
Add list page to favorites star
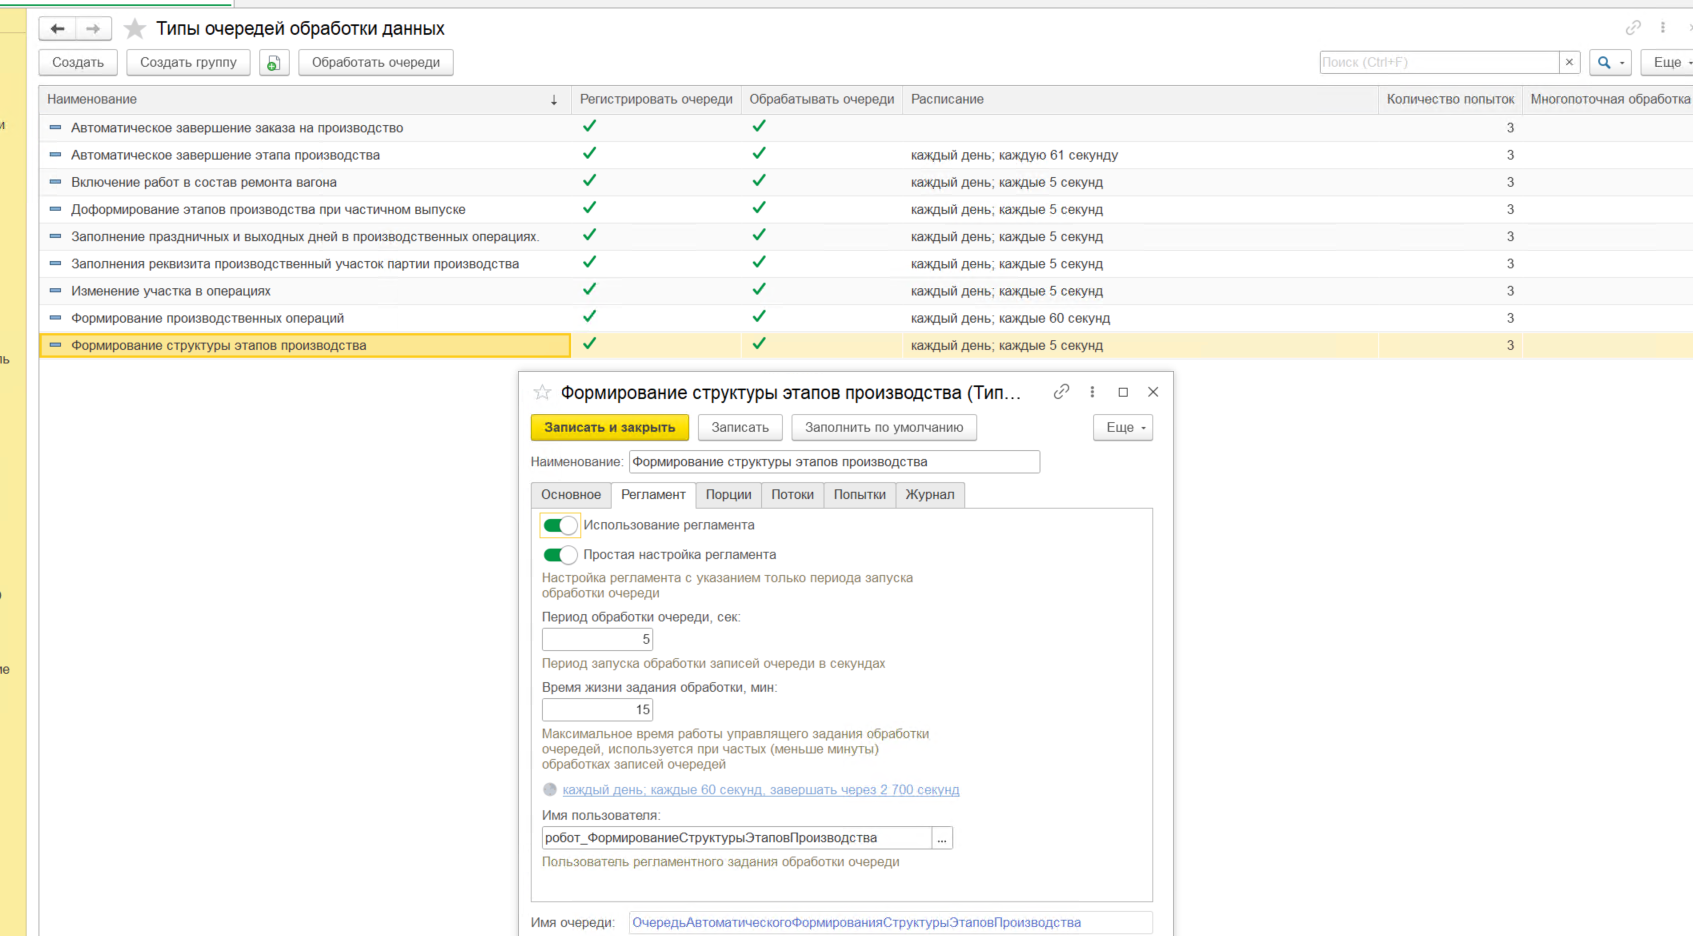[x=135, y=29]
